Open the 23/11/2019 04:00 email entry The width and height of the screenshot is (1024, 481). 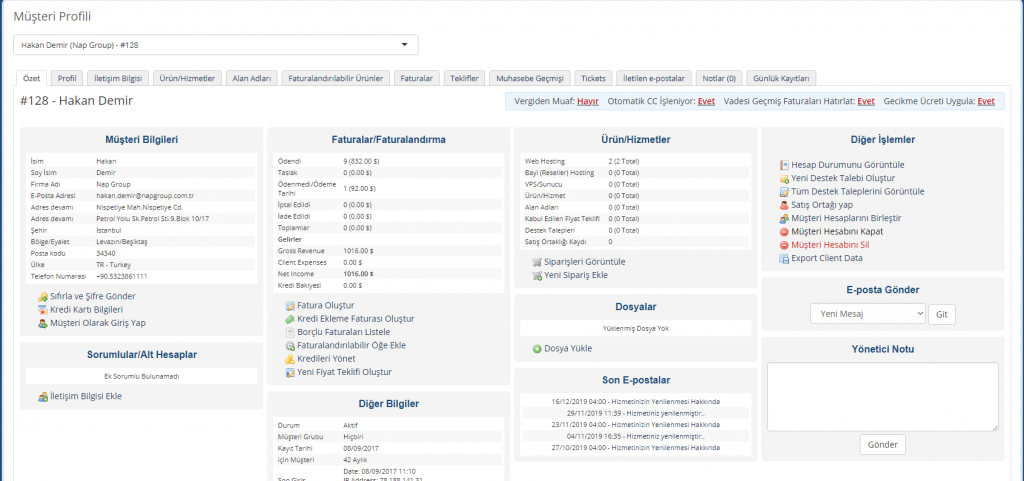[x=635, y=424]
